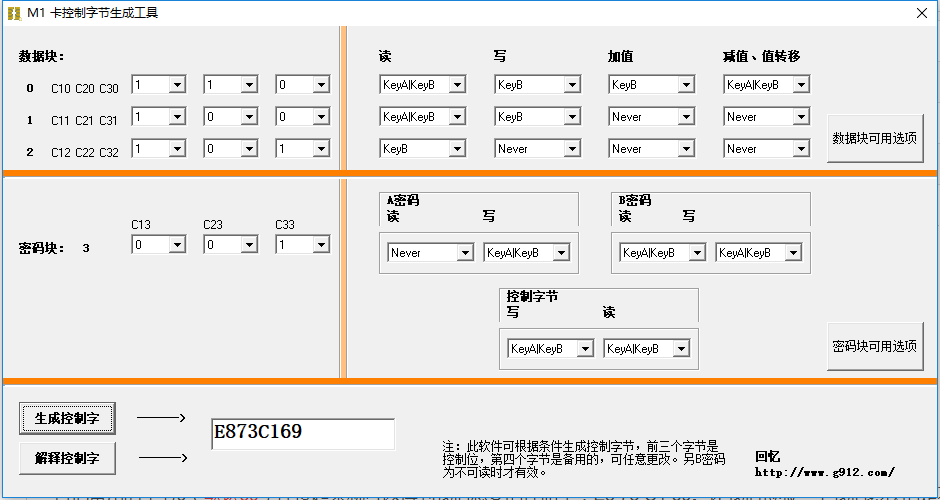This screenshot has width=940, height=500.
Task: Open the C11 dropdown for block 1
Action: point(177,116)
